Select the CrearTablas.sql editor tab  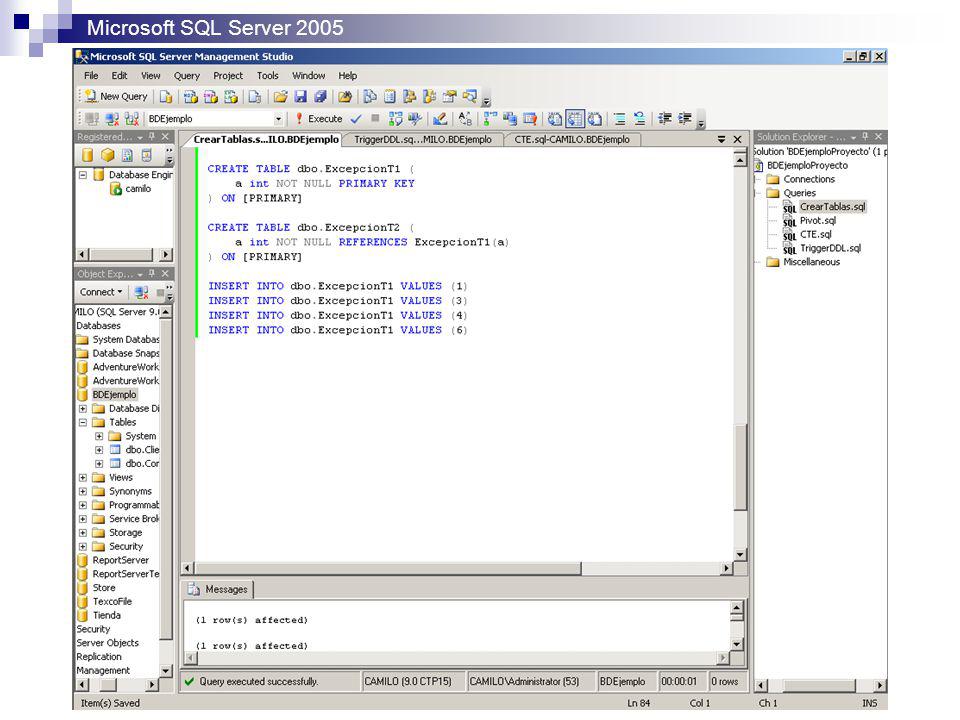(x=266, y=140)
